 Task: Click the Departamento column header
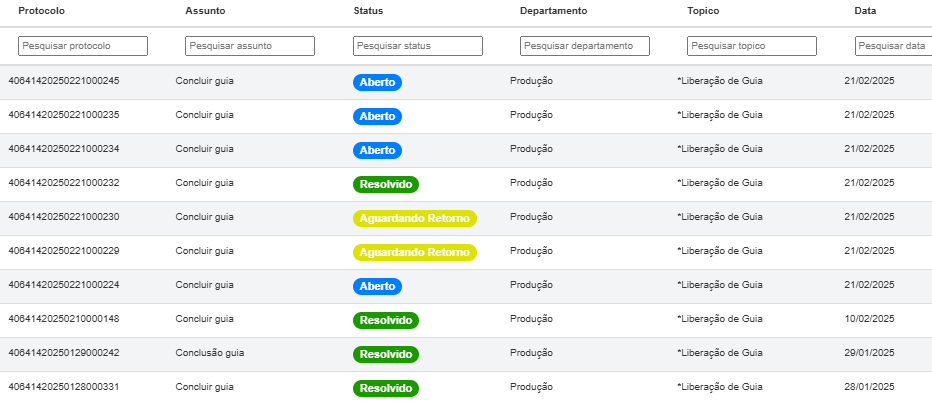coord(553,11)
